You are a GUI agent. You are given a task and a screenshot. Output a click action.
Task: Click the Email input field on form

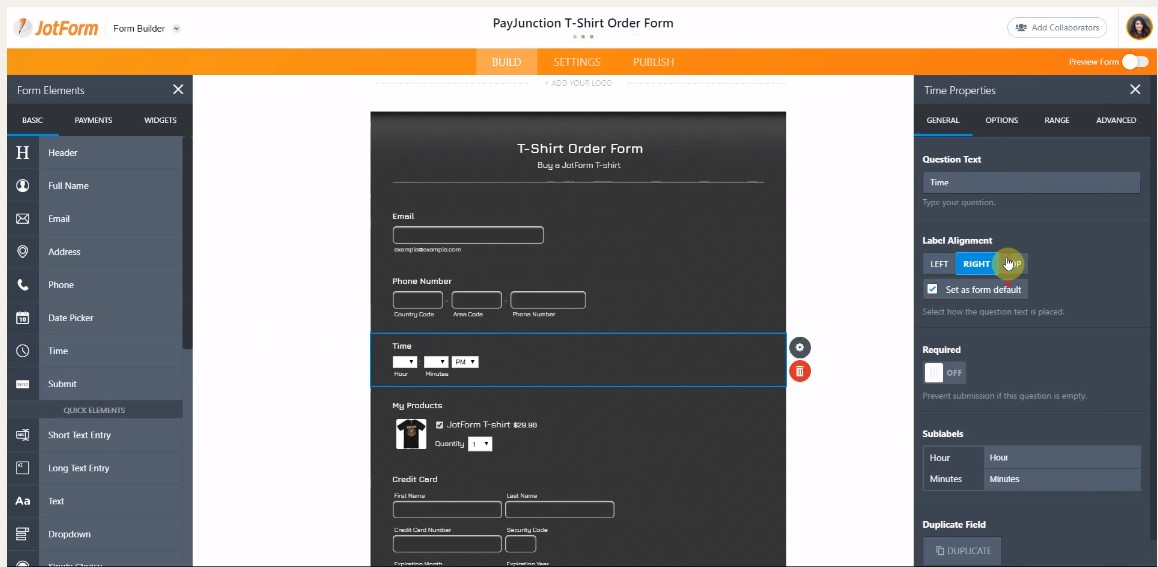(x=468, y=236)
